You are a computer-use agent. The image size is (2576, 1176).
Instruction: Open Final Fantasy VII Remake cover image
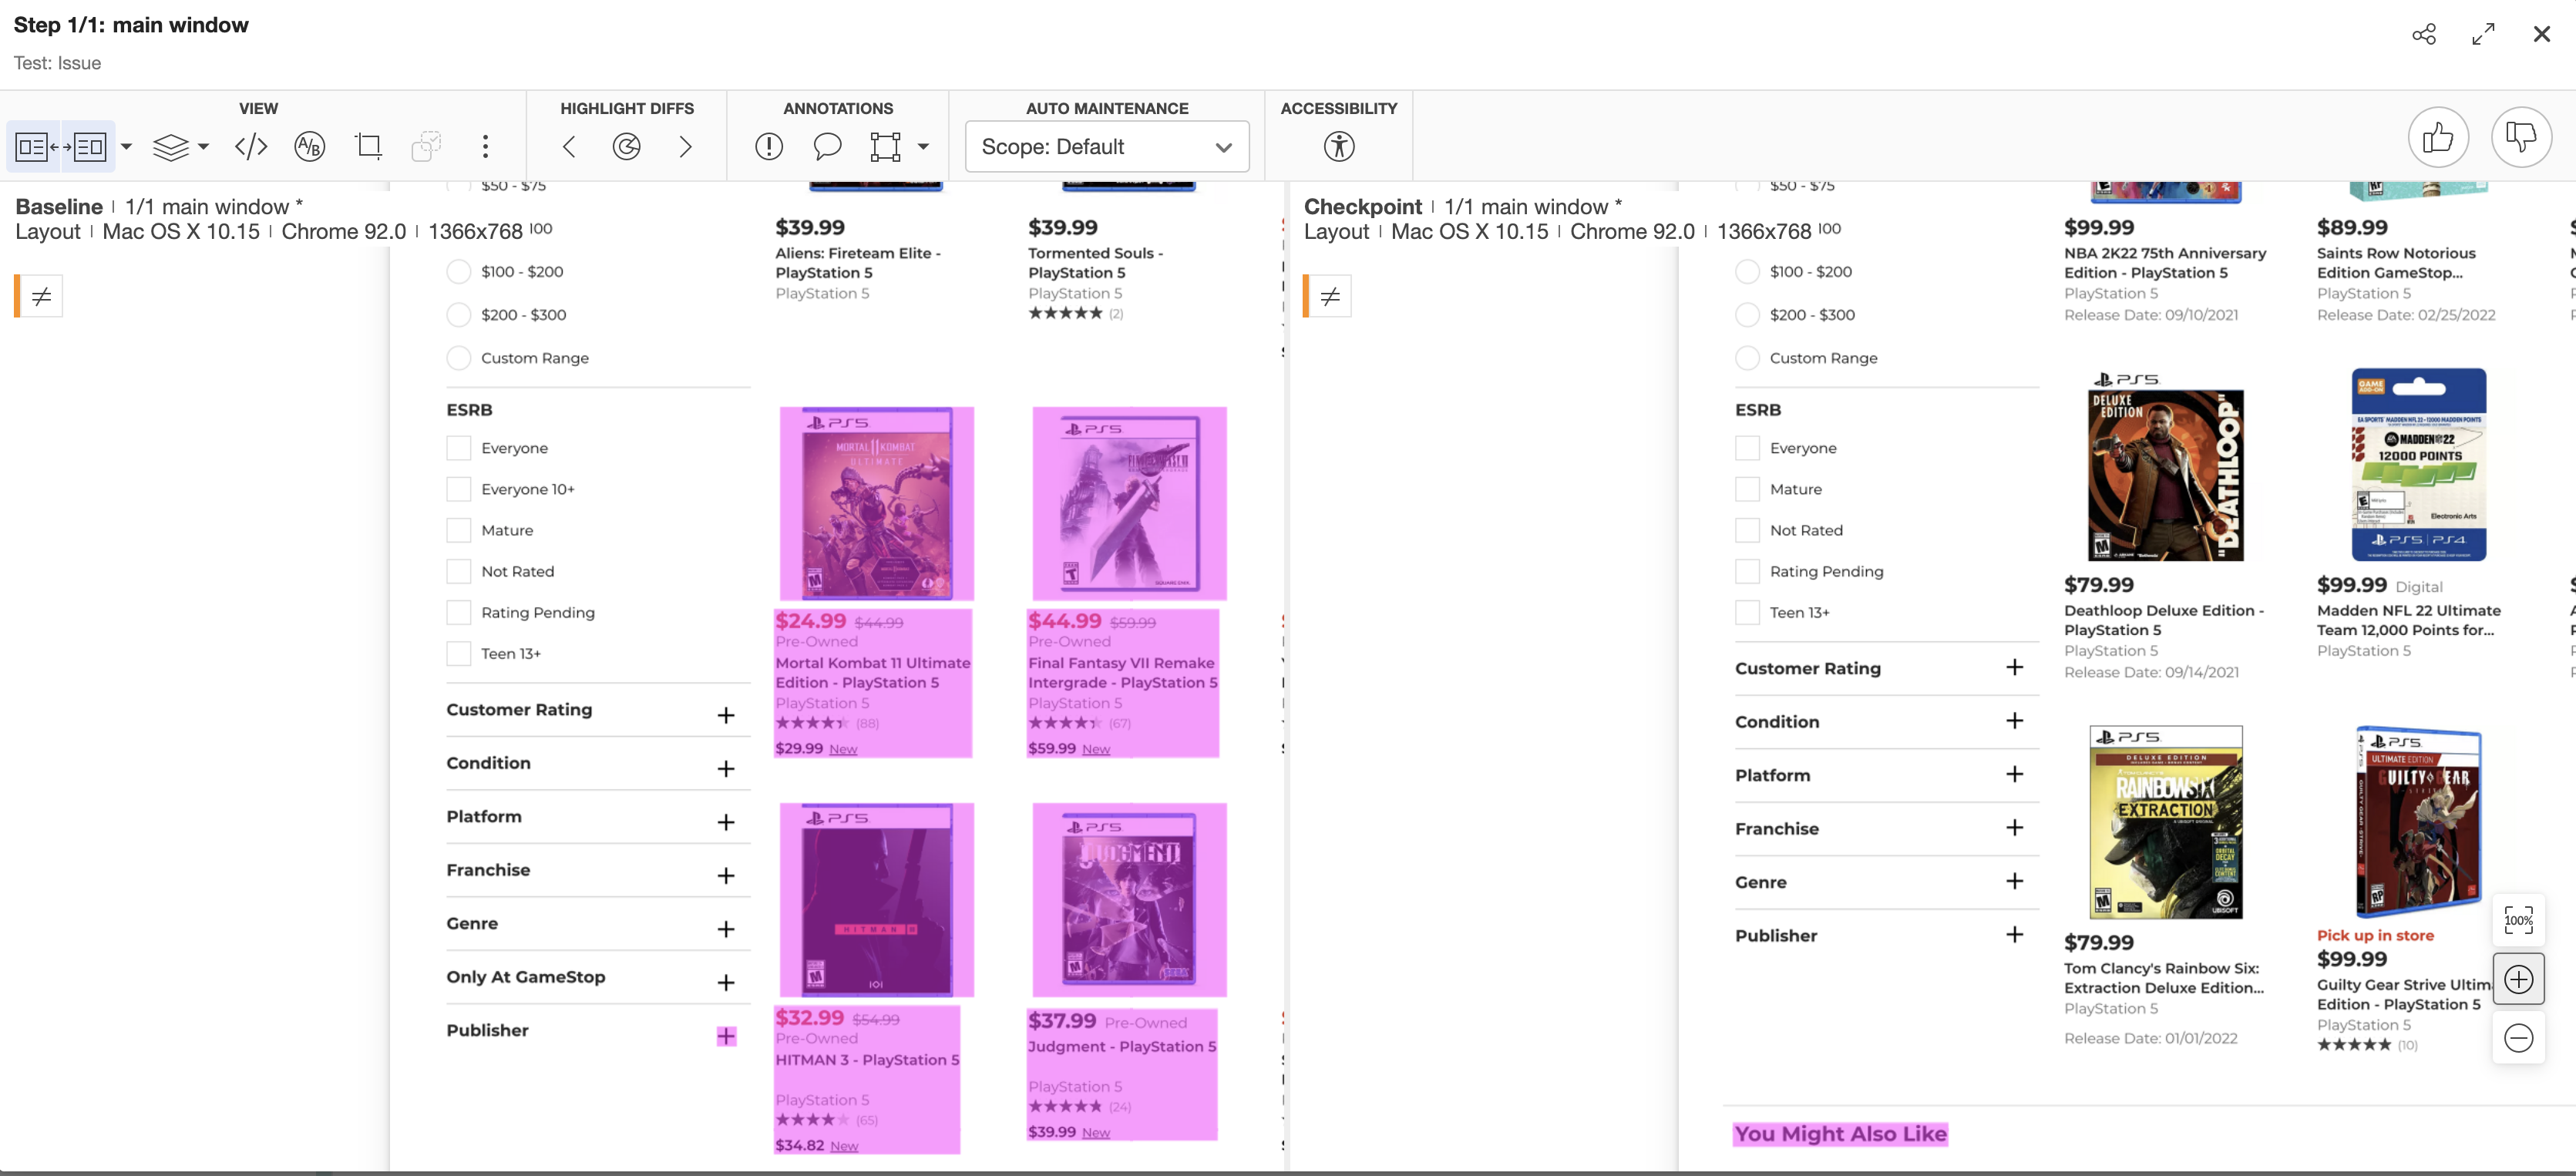point(1130,504)
